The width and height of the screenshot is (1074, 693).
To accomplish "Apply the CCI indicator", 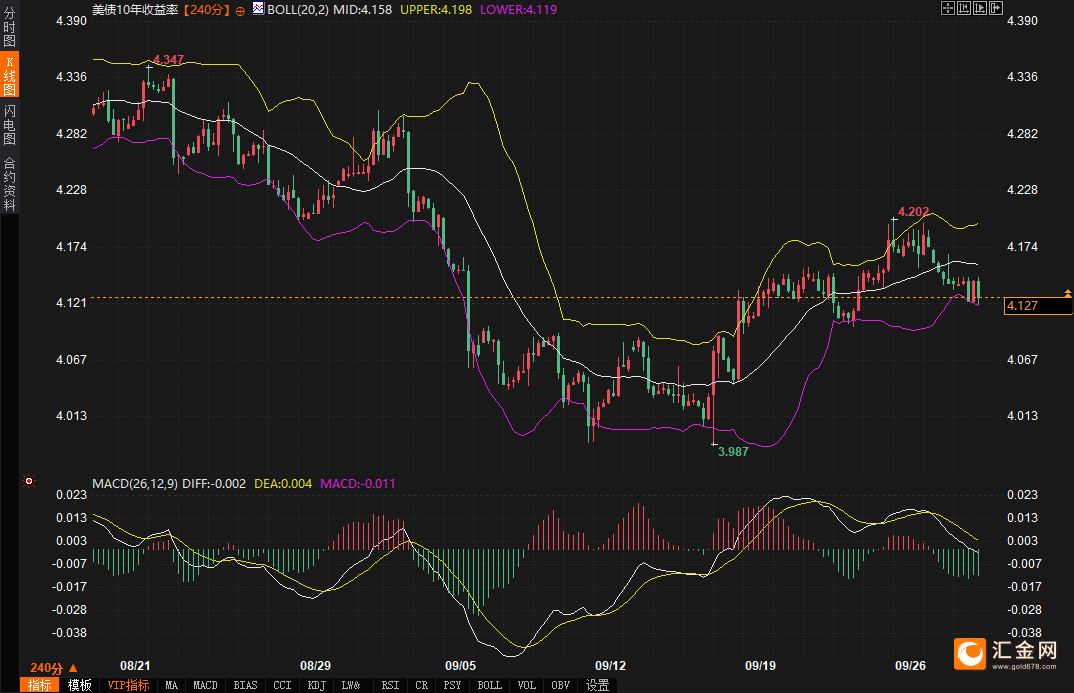I will 282,685.
